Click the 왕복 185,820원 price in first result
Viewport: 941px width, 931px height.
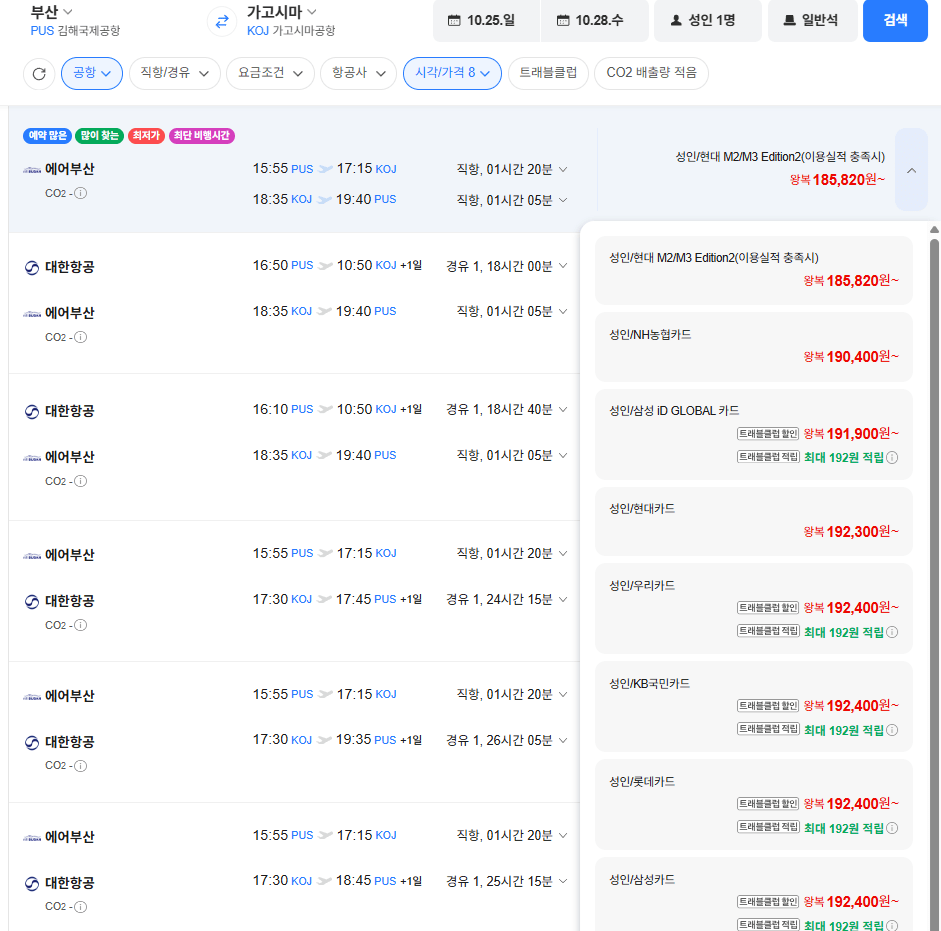click(x=837, y=179)
